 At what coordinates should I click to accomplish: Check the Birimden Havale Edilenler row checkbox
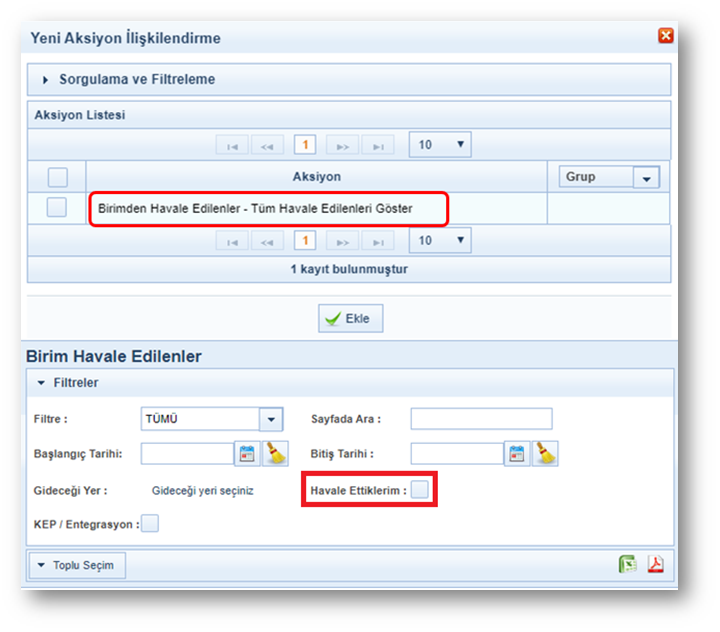click(57, 208)
